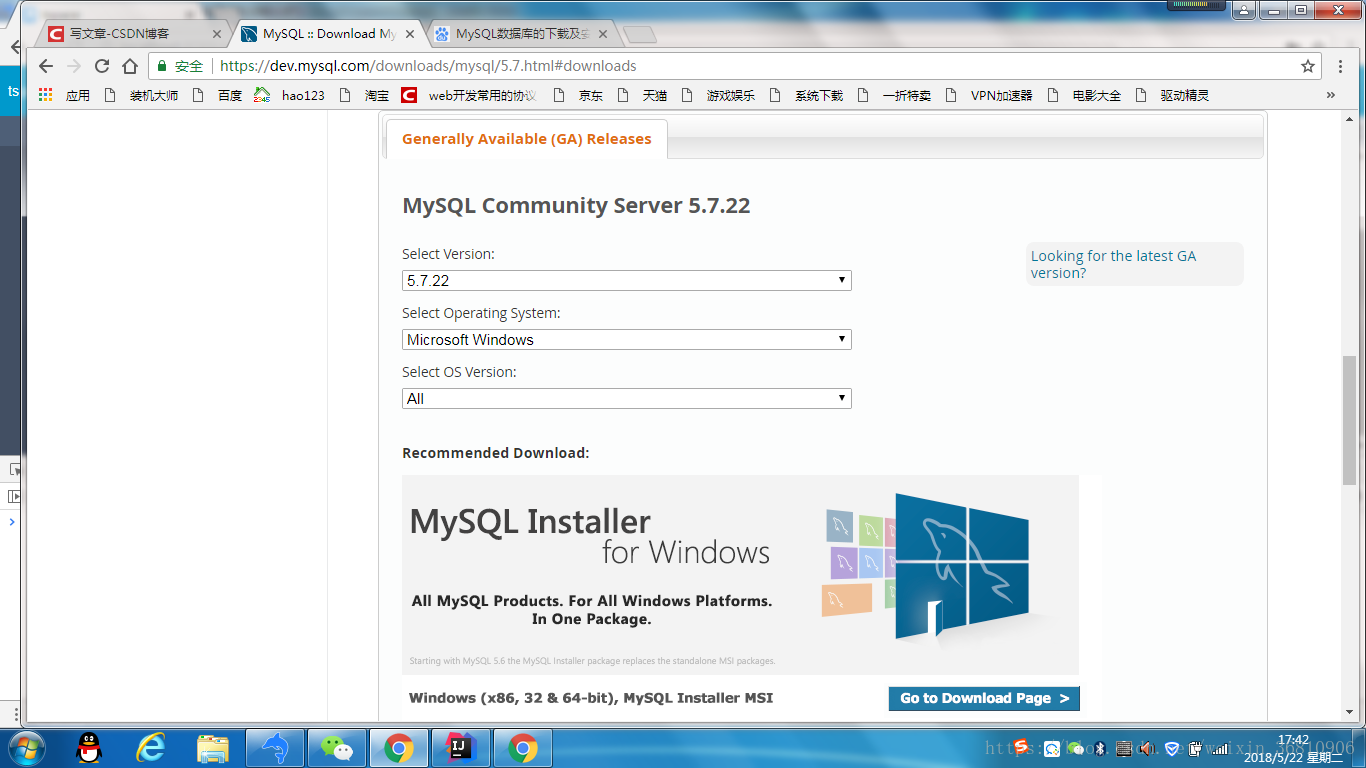The image size is (1366, 768).
Task: Show hidden bookmarks with » chevron
Action: [x=1331, y=95]
